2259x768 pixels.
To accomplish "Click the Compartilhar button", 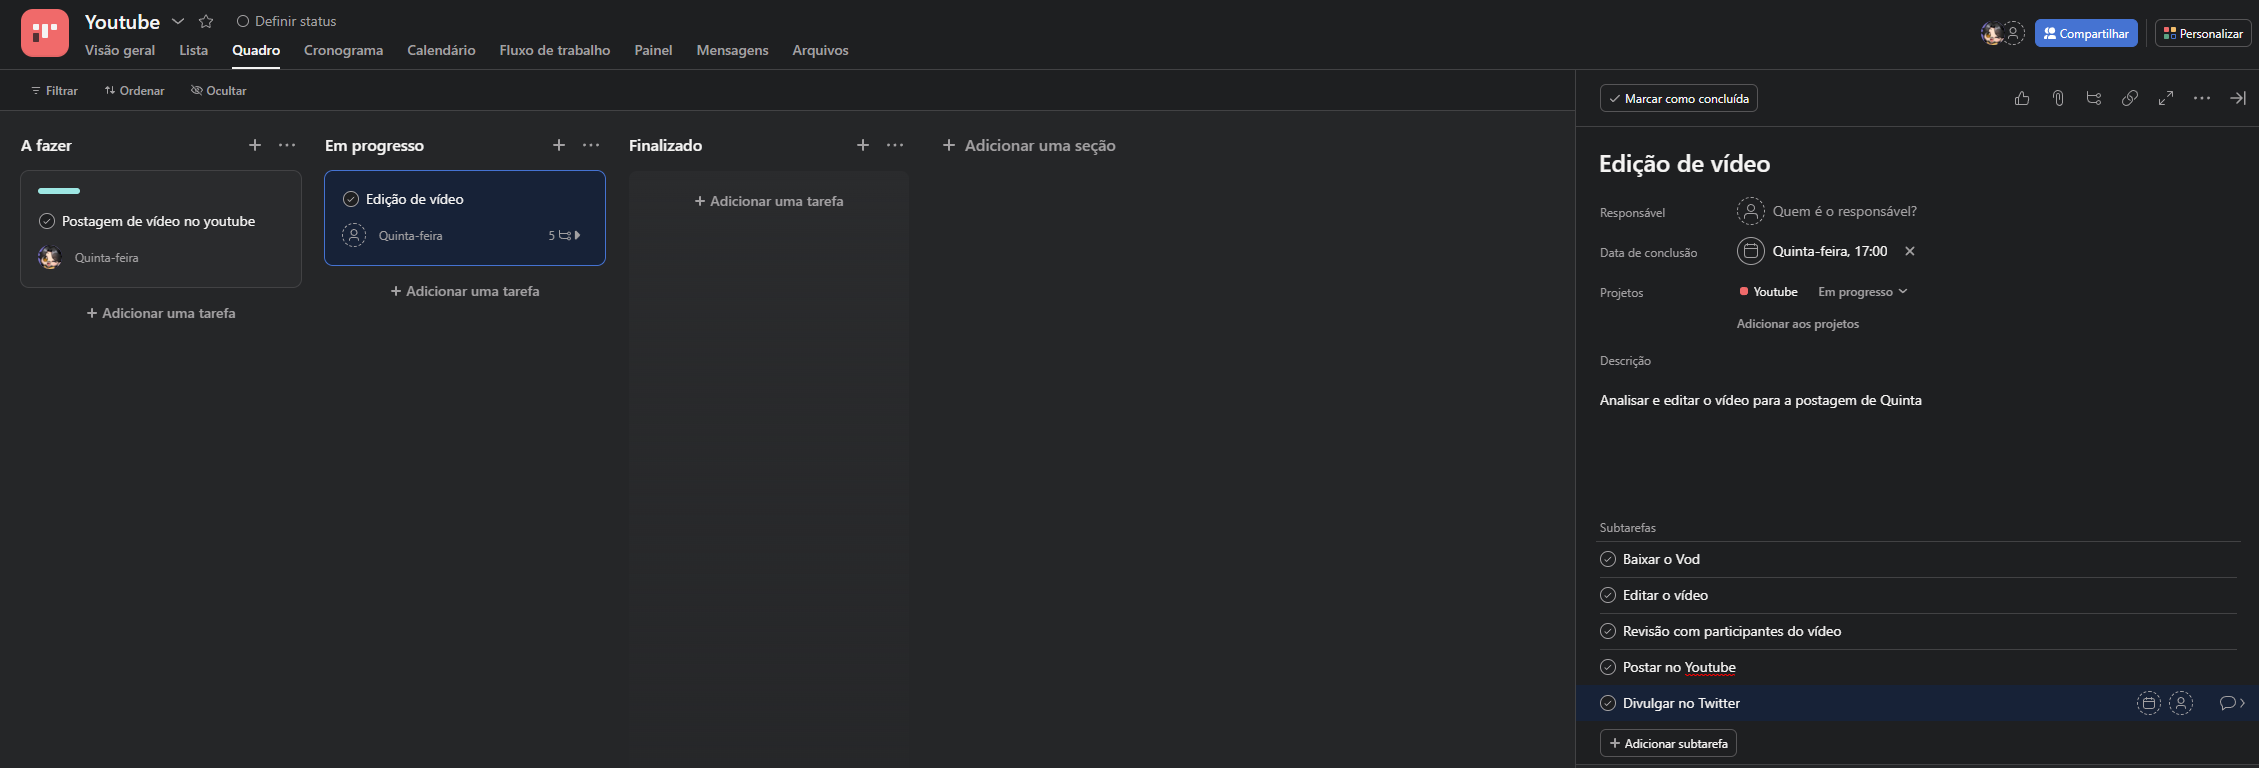I will coord(2086,33).
